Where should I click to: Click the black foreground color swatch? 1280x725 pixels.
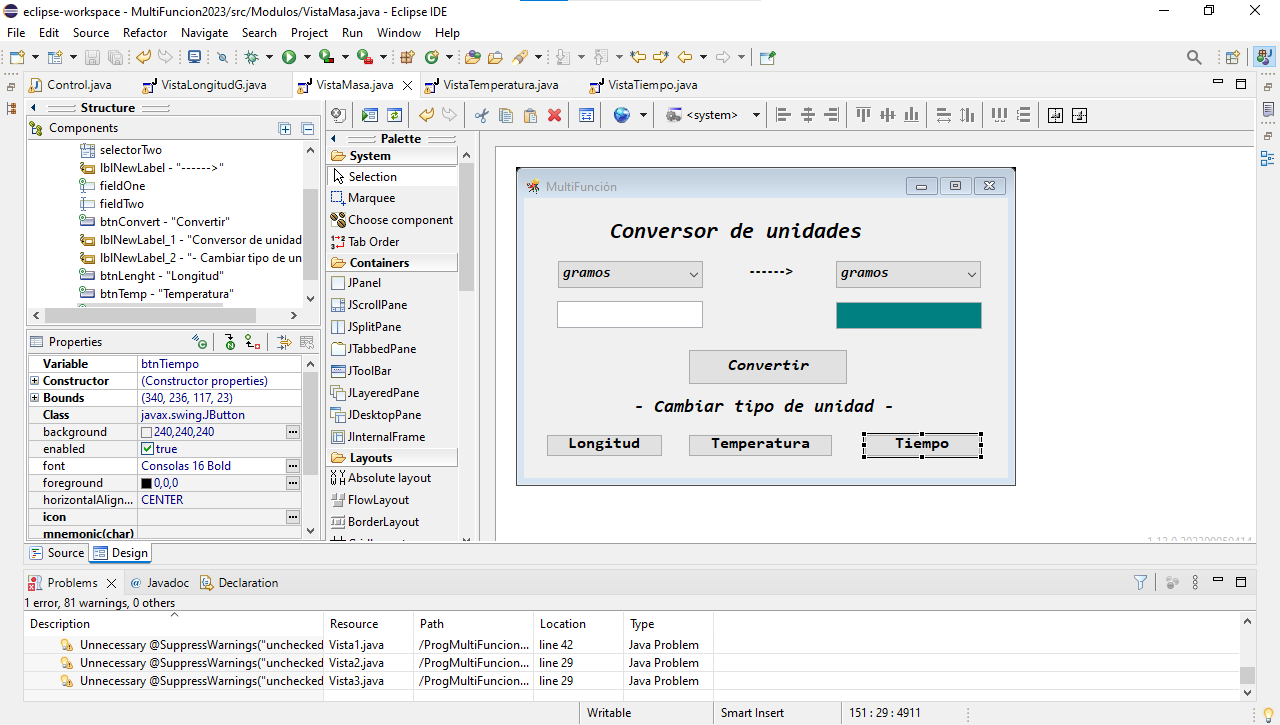pos(147,483)
